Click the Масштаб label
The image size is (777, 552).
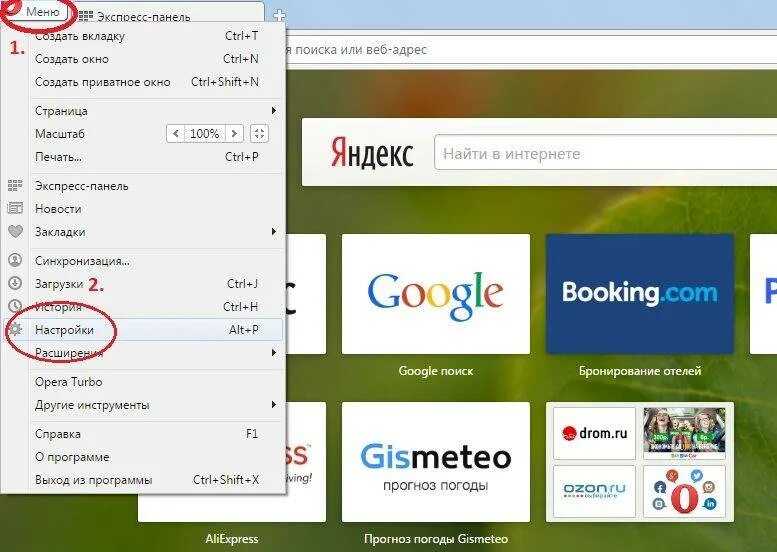pos(60,134)
